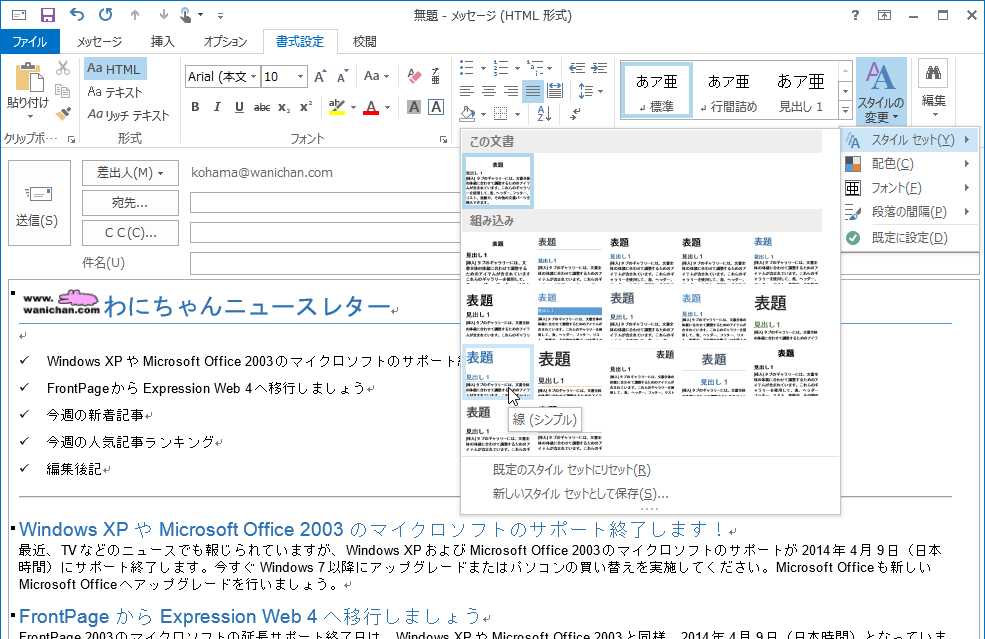Click the CC(C)... button
The height and width of the screenshot is (639, 985).
(130, 233)
